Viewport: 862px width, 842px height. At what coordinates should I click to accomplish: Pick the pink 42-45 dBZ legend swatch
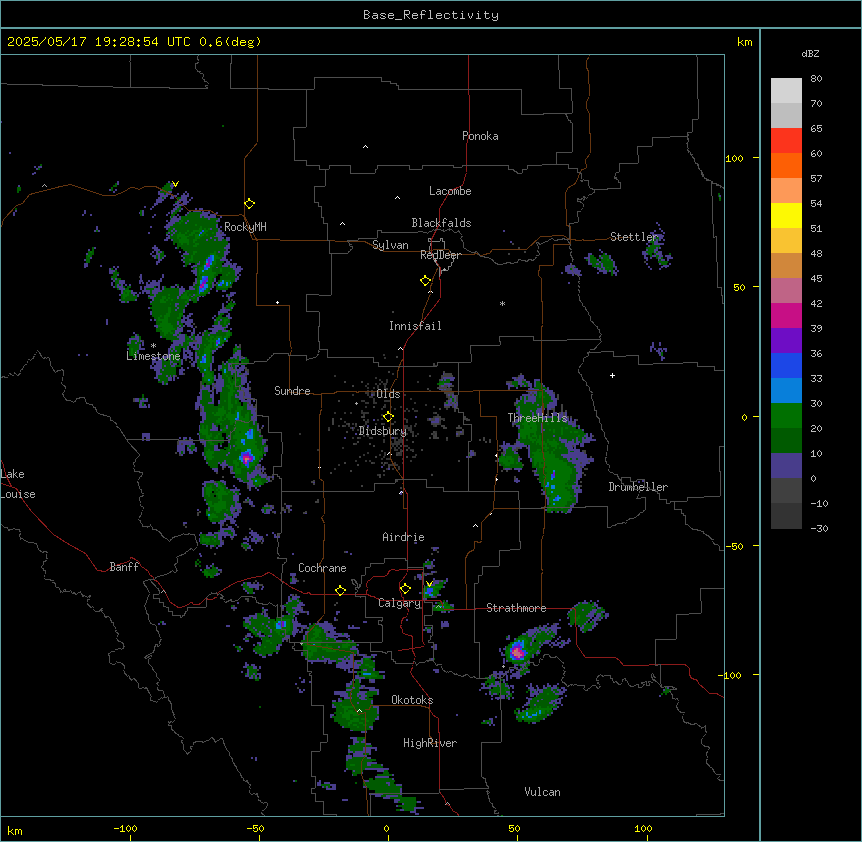(786, 291)
